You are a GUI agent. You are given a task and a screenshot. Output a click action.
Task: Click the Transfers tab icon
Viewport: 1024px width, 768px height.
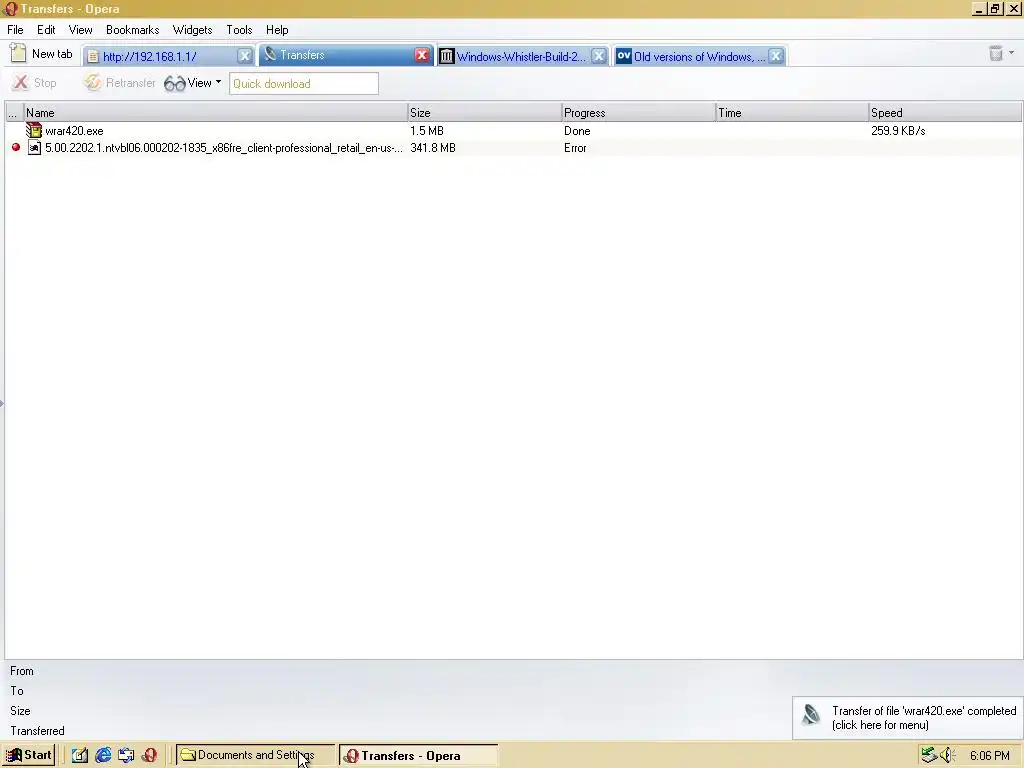(270, 54)
